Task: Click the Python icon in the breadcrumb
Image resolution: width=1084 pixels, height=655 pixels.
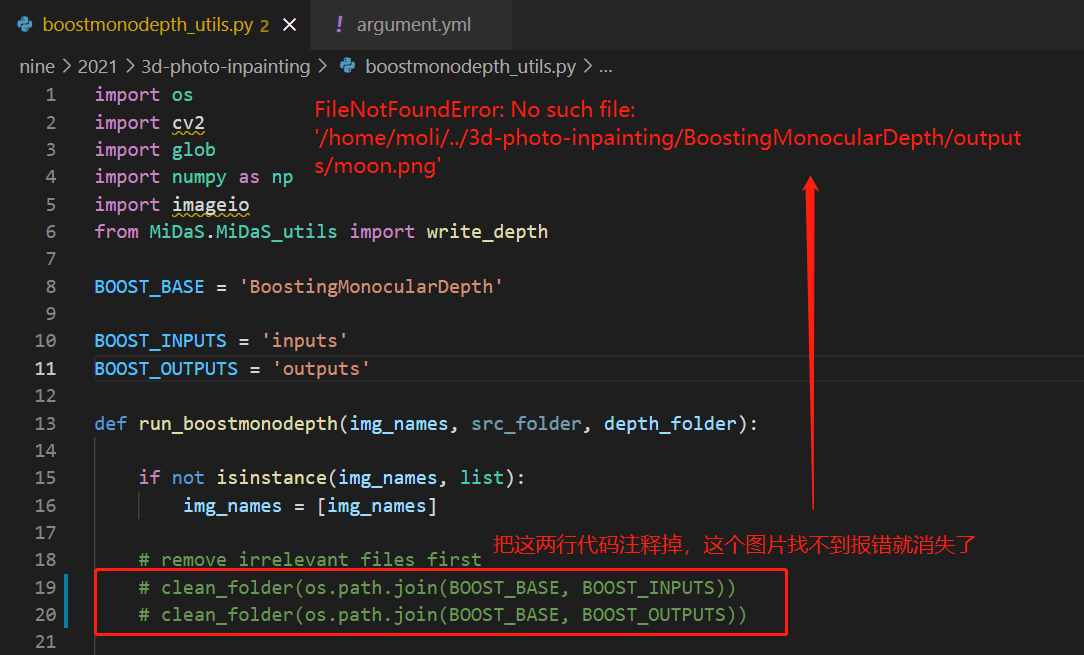Action: [x=348, y=66]
